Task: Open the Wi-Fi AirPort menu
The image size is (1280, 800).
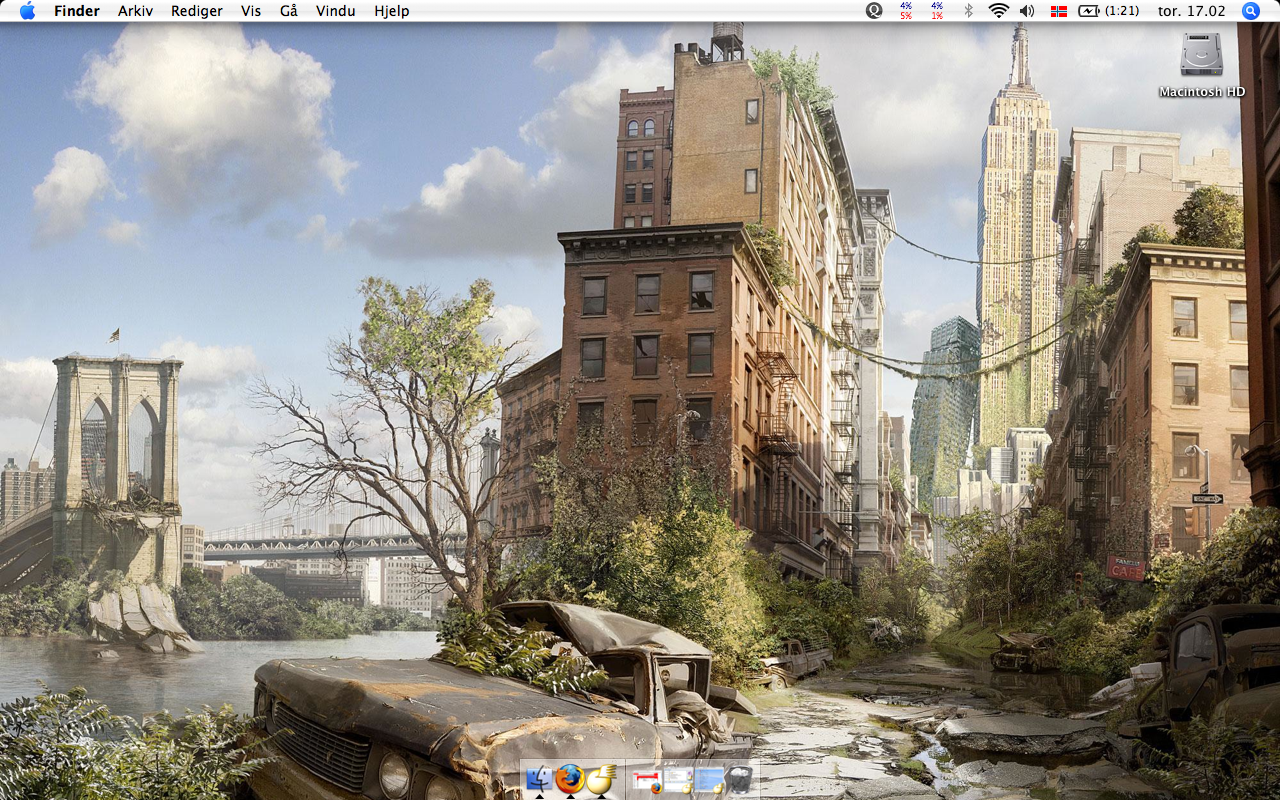Action: (998, 11)
